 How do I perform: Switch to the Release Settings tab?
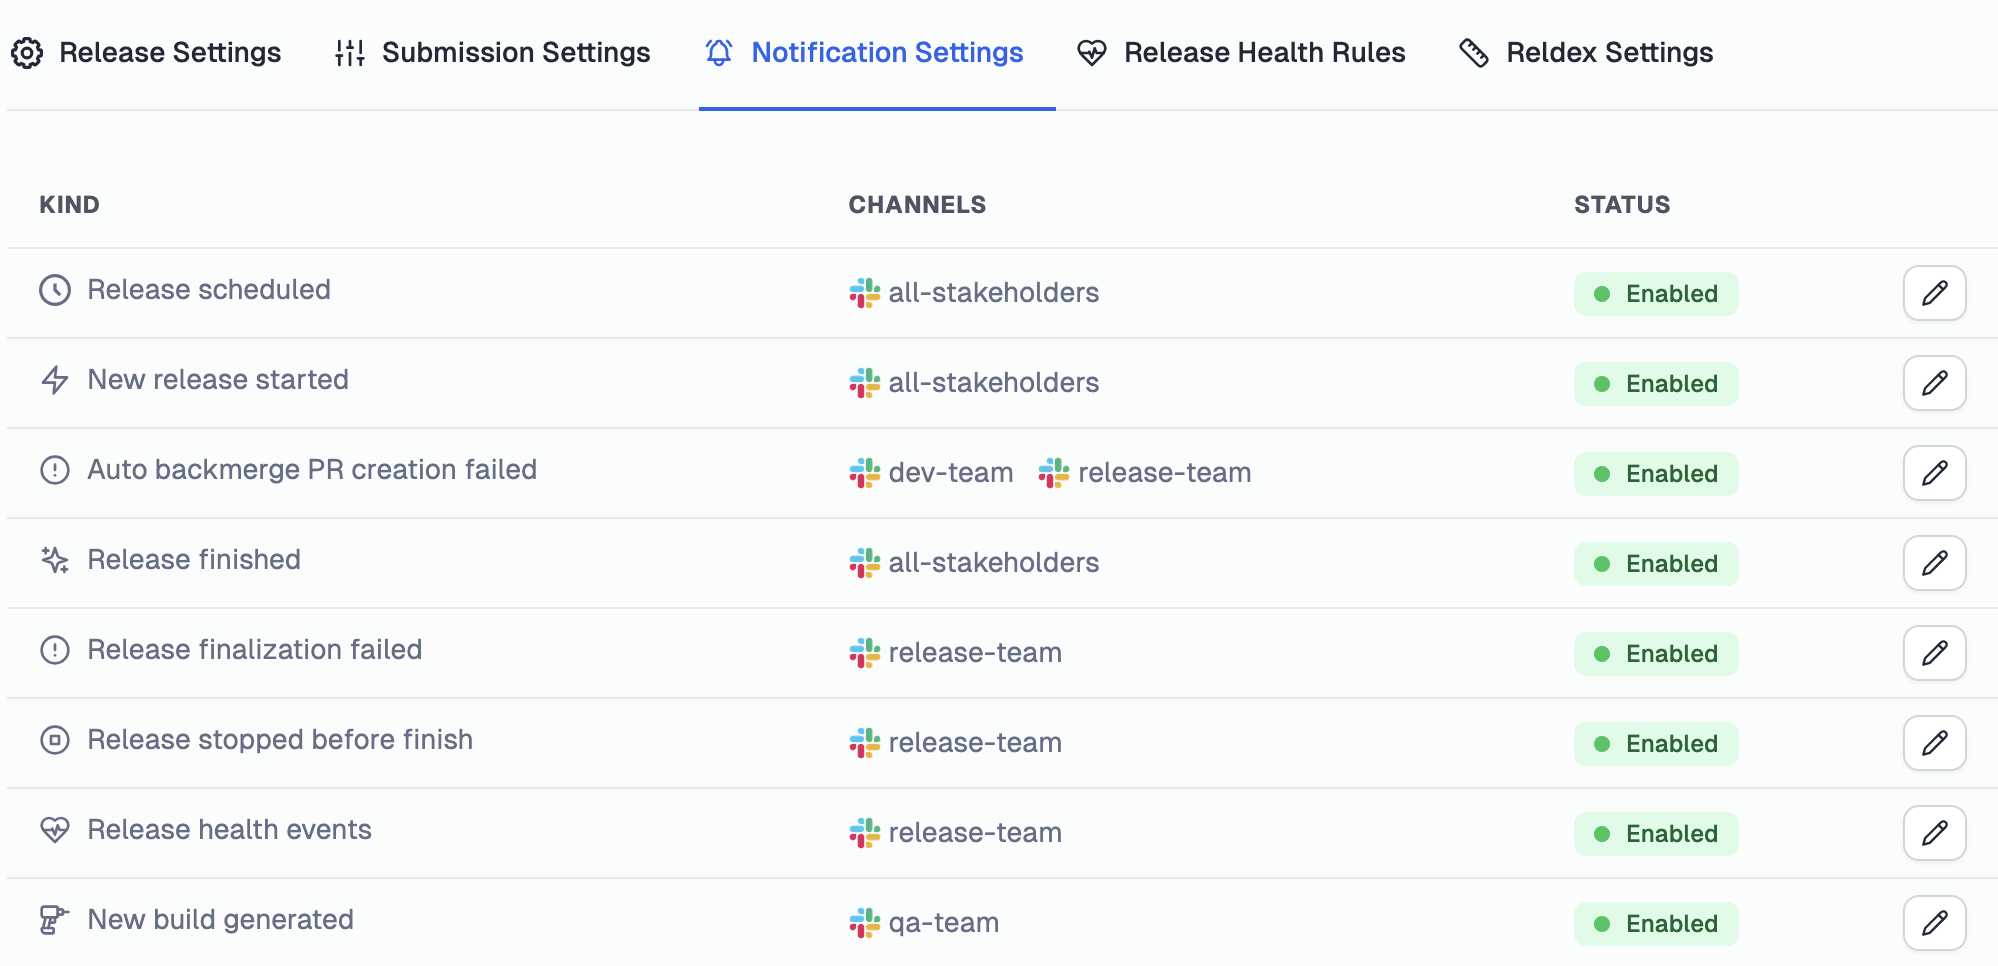coord(146,52)
